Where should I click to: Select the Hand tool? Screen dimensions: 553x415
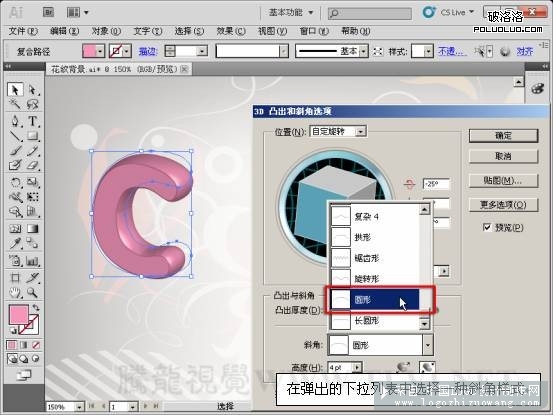[x=15, y=292]
